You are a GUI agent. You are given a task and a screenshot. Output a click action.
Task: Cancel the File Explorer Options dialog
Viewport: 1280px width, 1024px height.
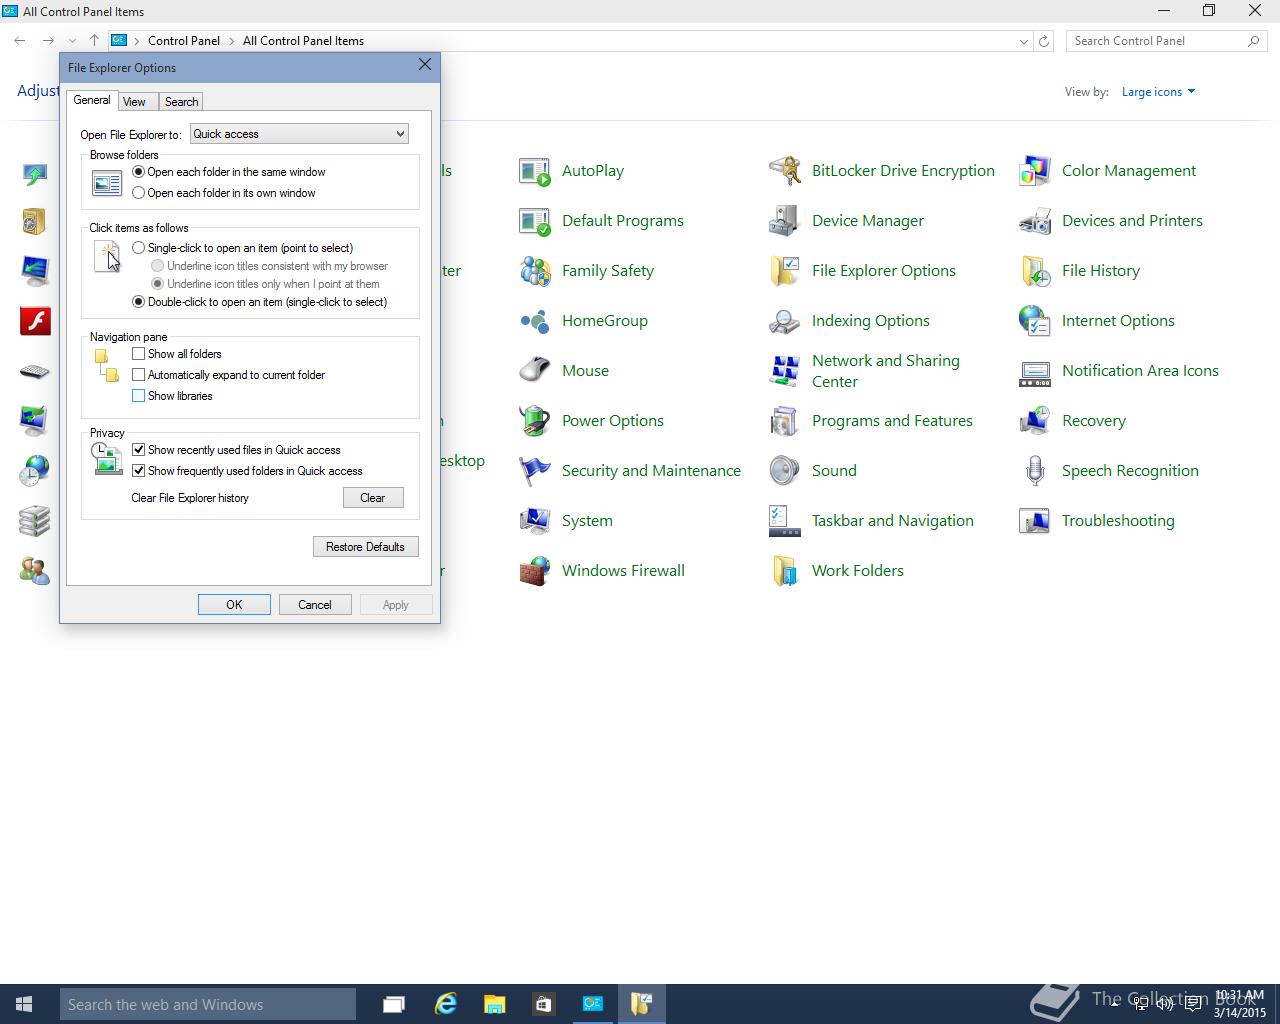(314, 605)
